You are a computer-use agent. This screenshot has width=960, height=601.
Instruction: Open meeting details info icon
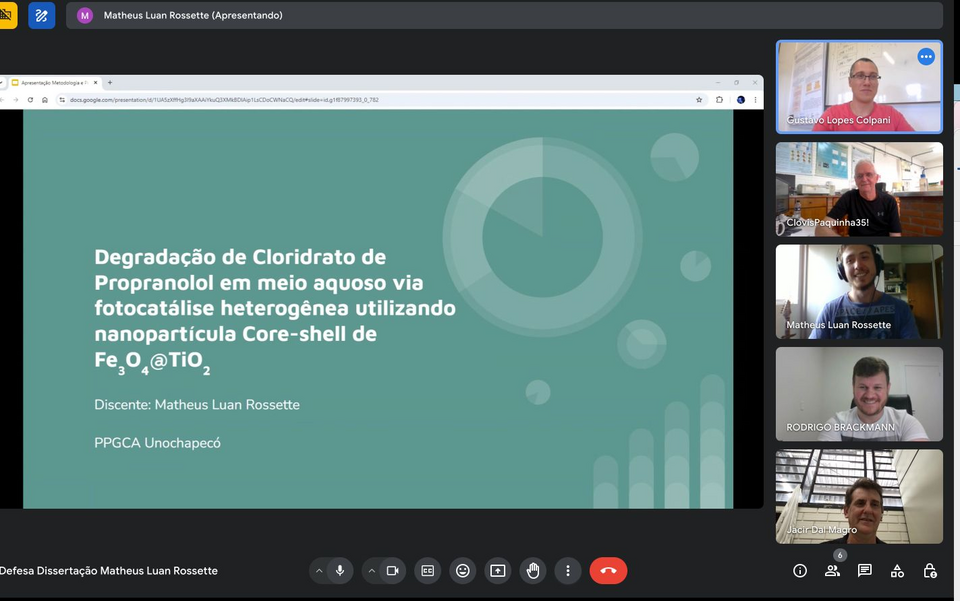[x=800, y=571]
